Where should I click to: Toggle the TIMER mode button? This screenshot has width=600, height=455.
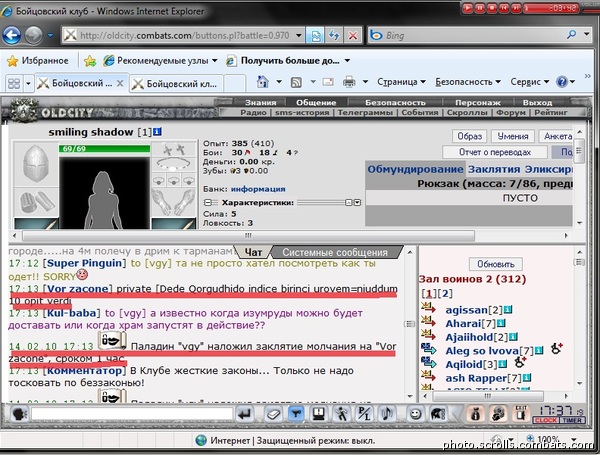point(572,420)
